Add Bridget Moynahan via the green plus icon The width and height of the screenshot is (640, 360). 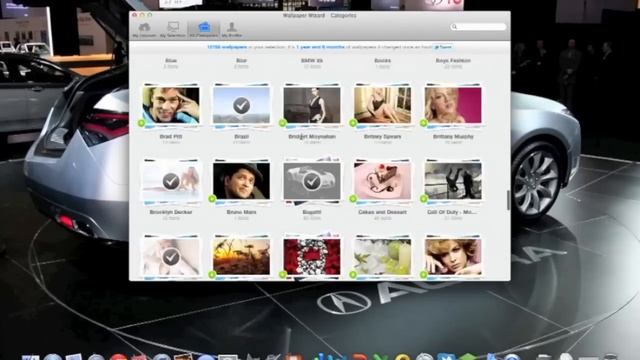pos(282,123)
